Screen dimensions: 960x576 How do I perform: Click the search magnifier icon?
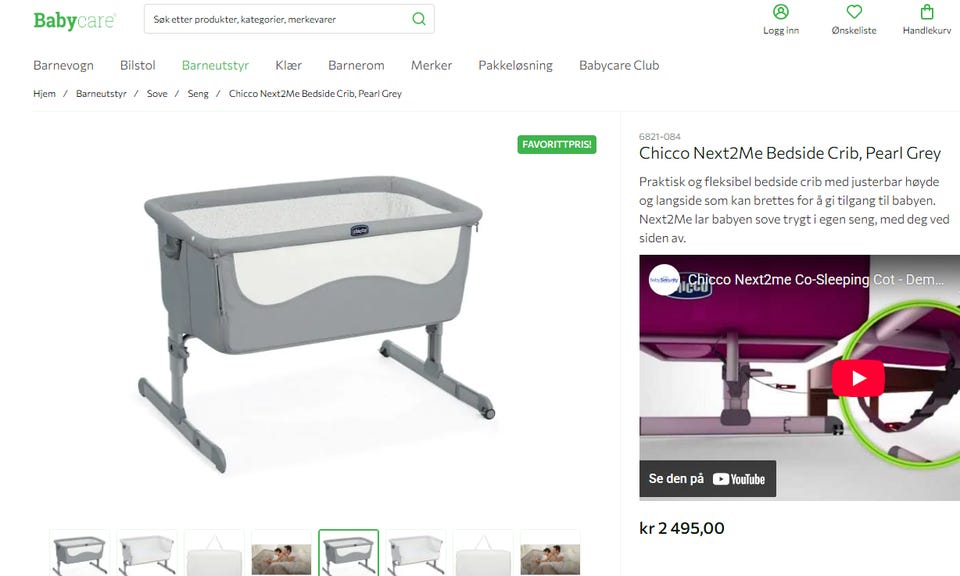(419, 19)
